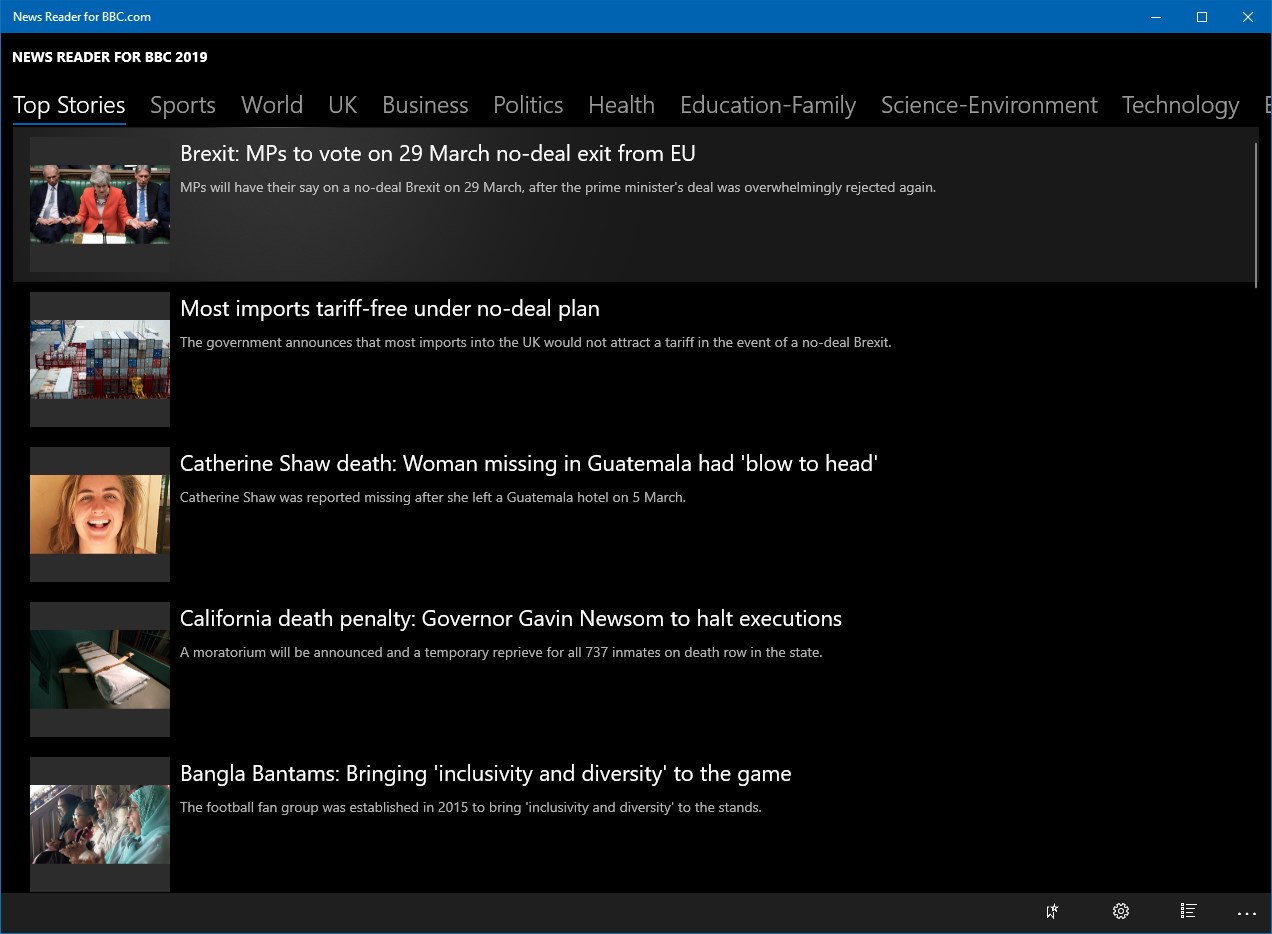Open settings via the gear icon

pyautogui.click(x=1120, y=911)
